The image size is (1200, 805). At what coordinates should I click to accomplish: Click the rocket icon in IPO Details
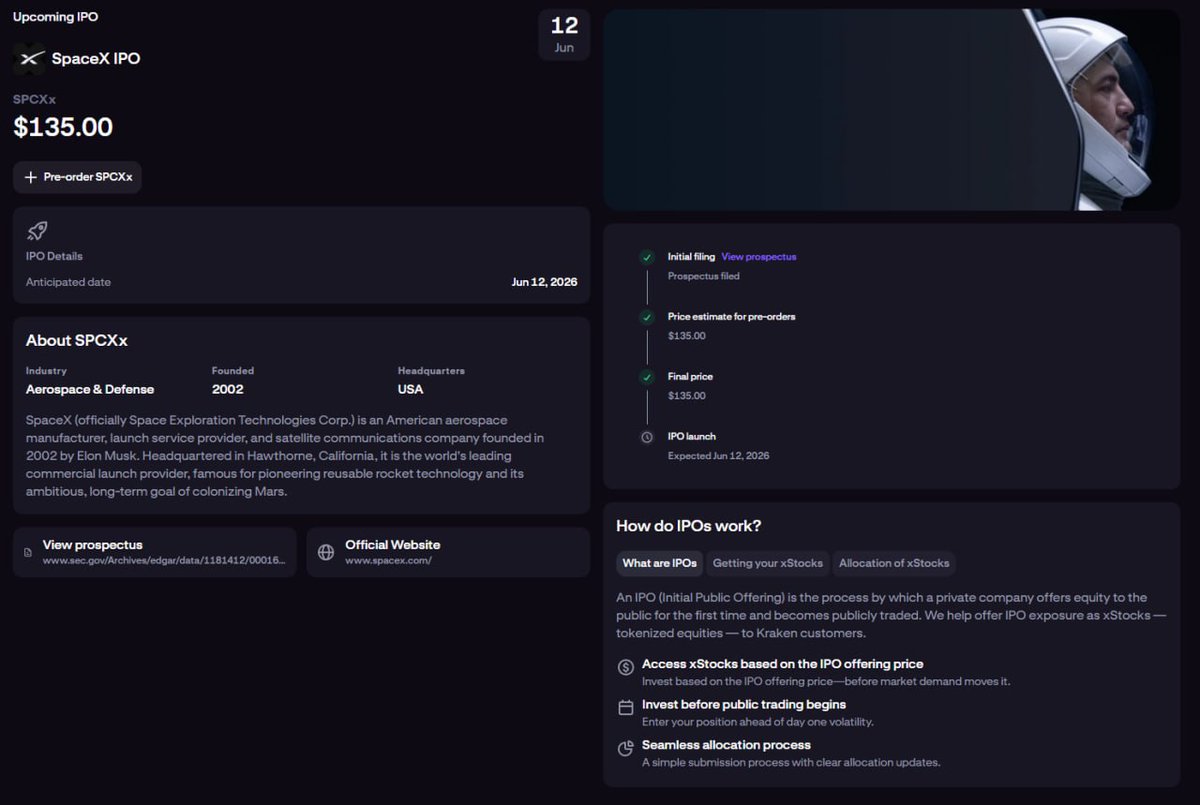(37, 230)
